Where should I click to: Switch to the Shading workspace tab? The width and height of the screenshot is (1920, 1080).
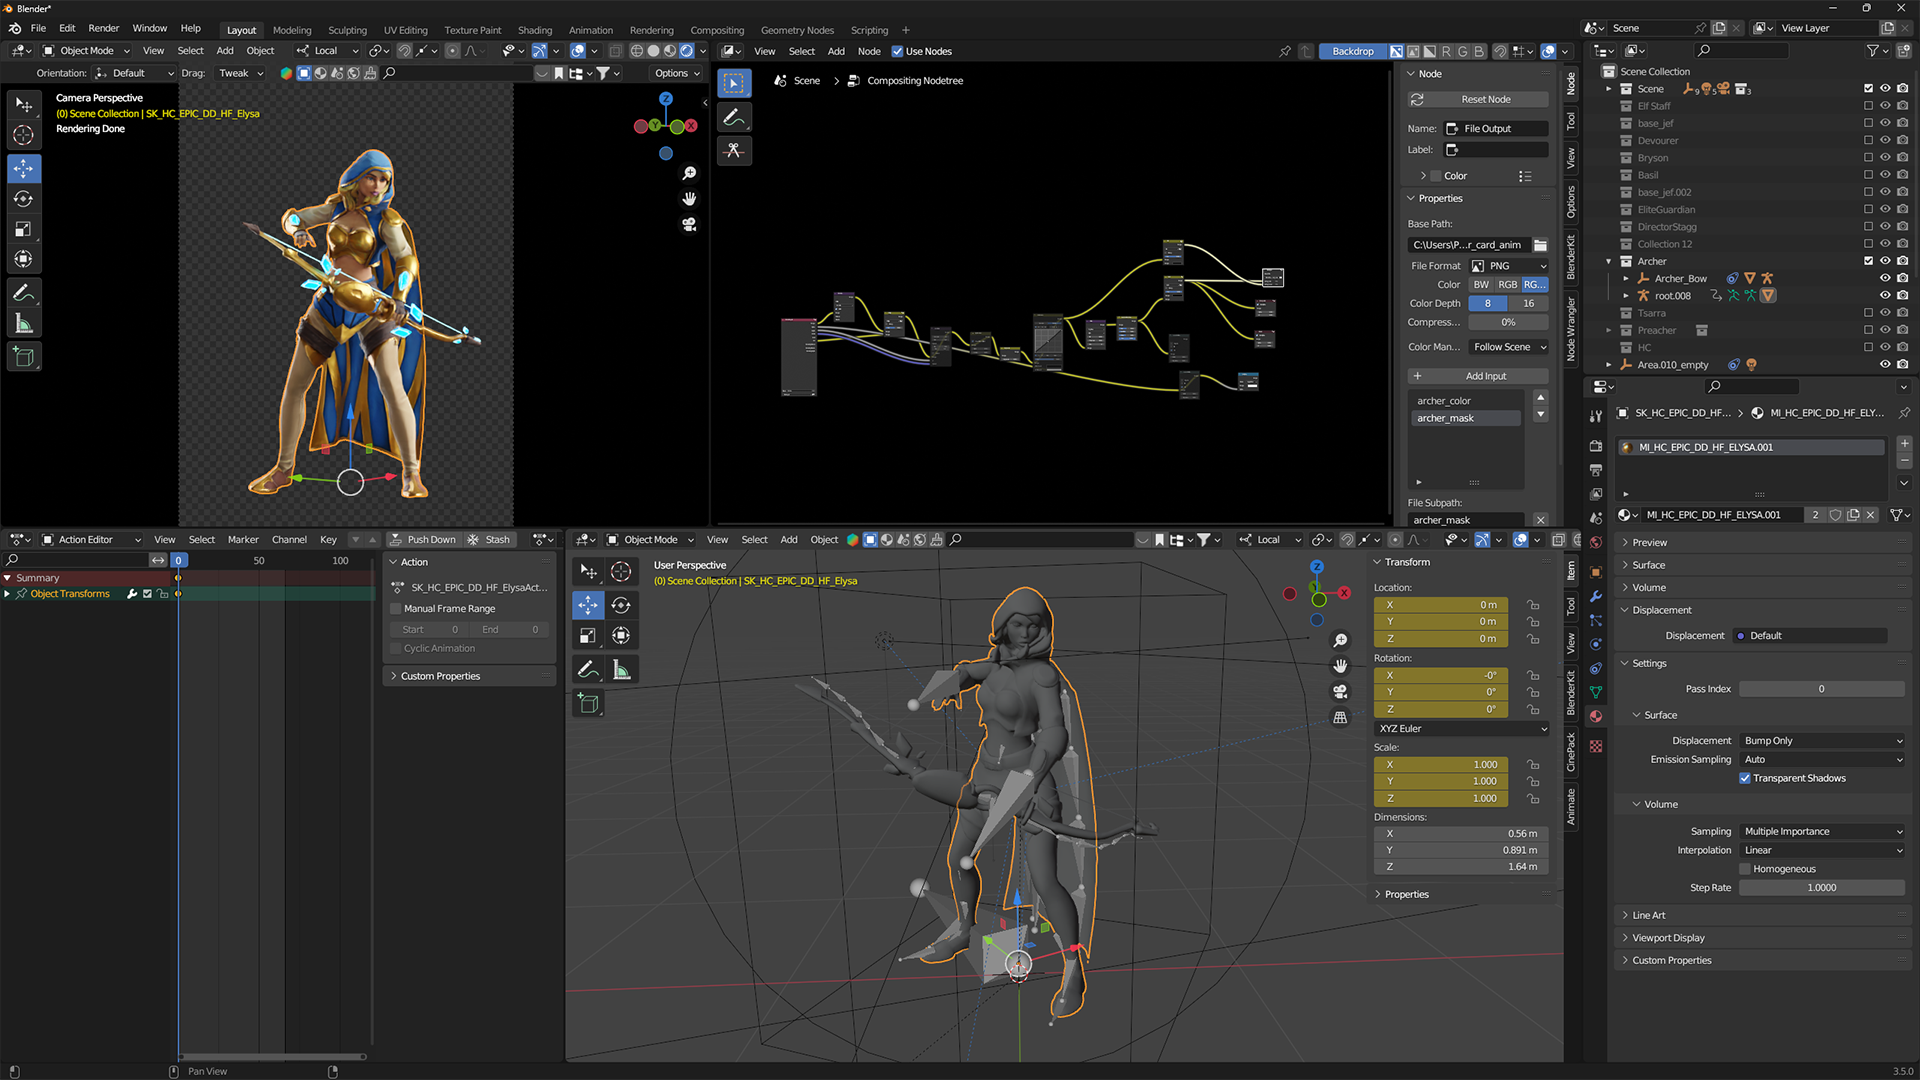pyautogui.click(x=535, y=30)
